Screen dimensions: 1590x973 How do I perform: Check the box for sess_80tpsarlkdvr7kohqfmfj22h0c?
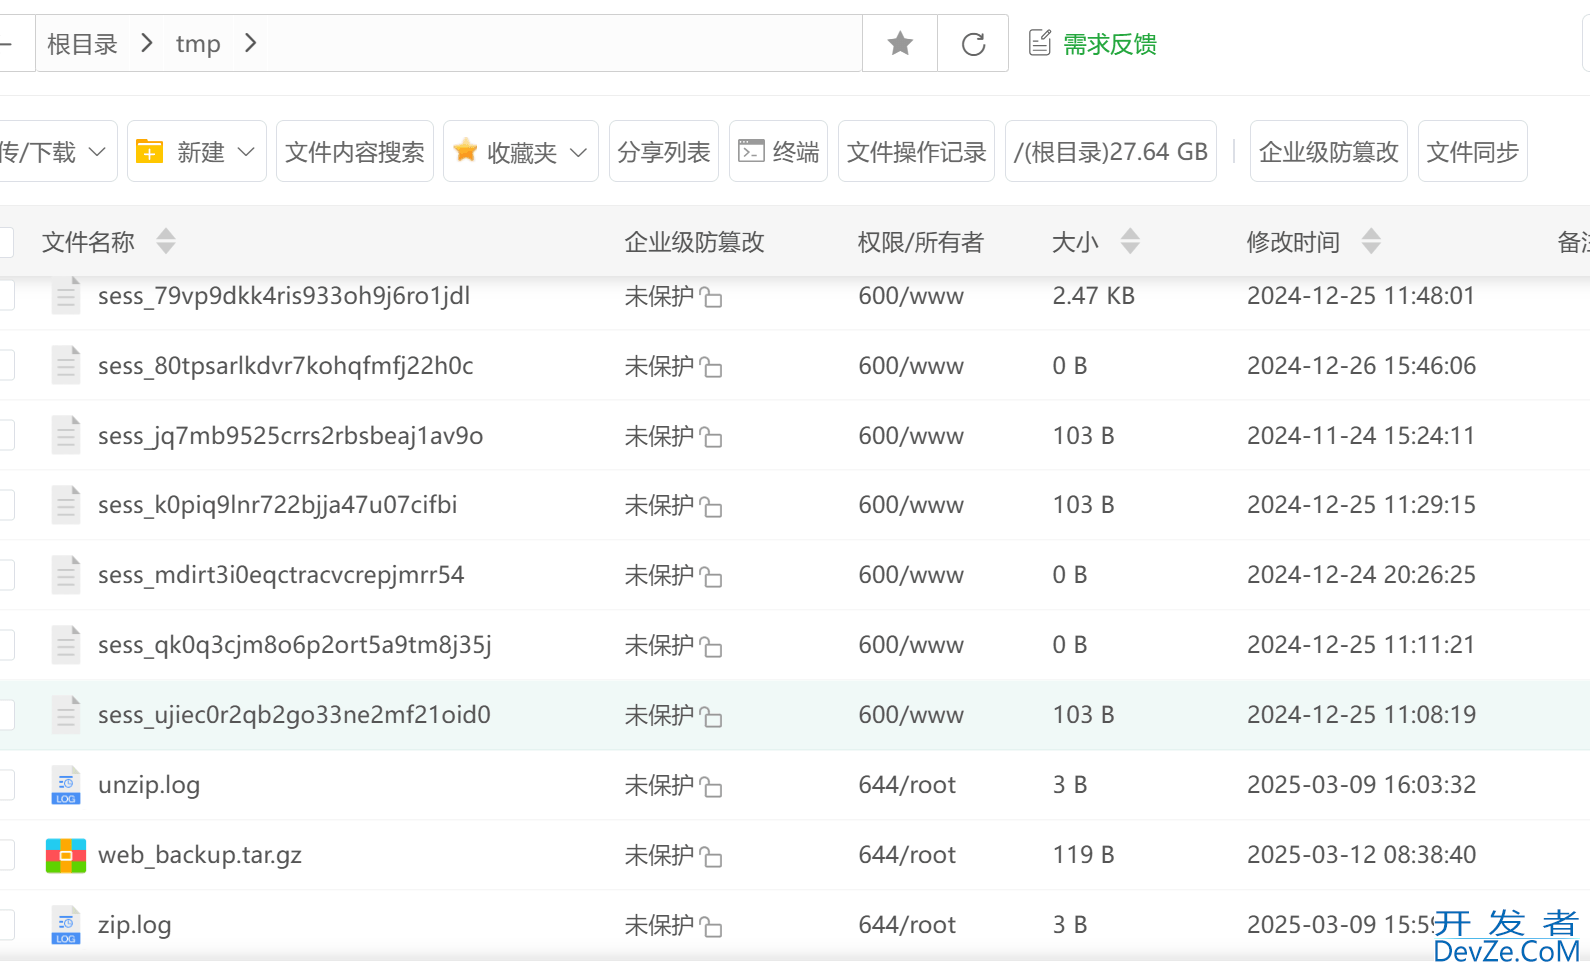5,365
